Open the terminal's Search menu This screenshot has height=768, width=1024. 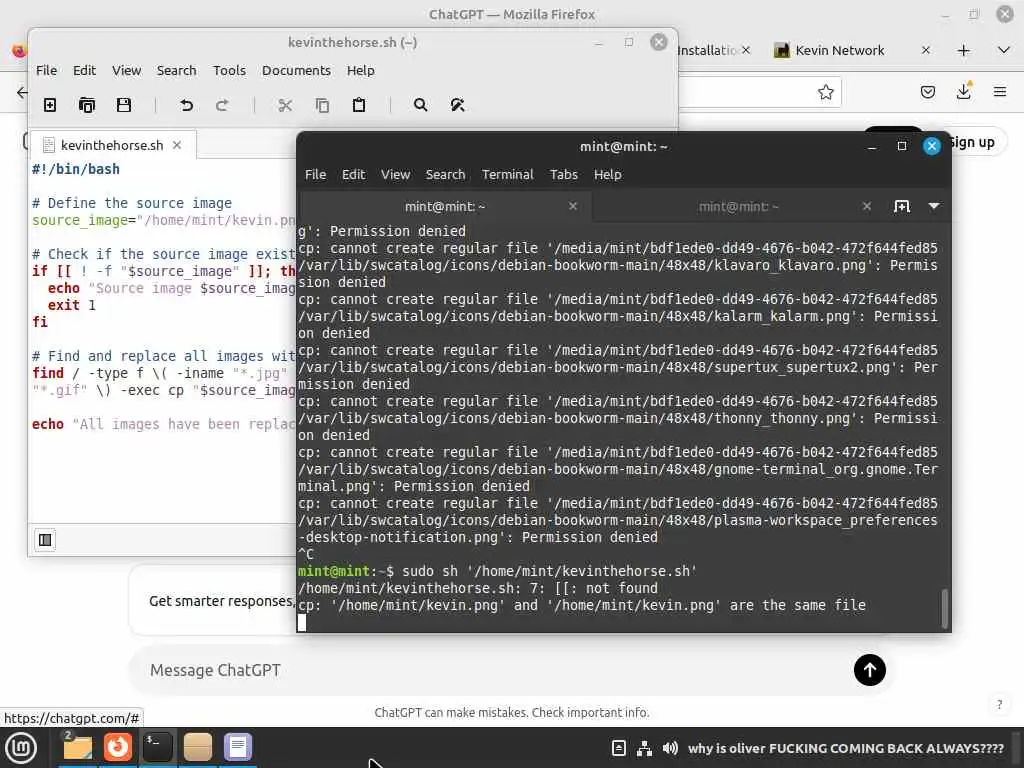pyautogui.click(x=445, y=174)
